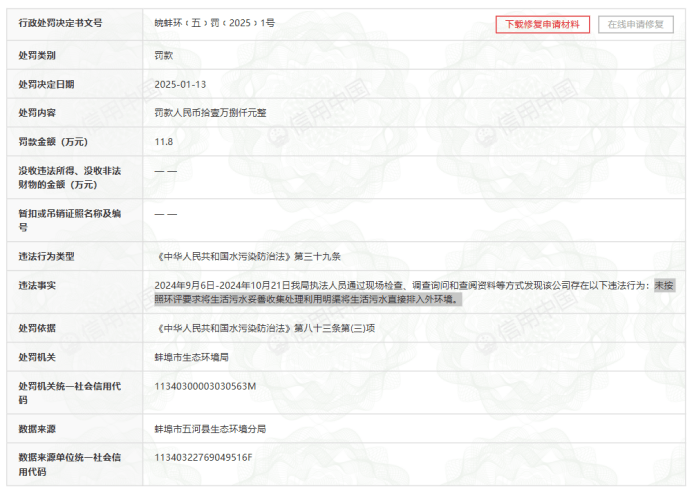Click the 处罚内容 label

(x=37, y=113)
